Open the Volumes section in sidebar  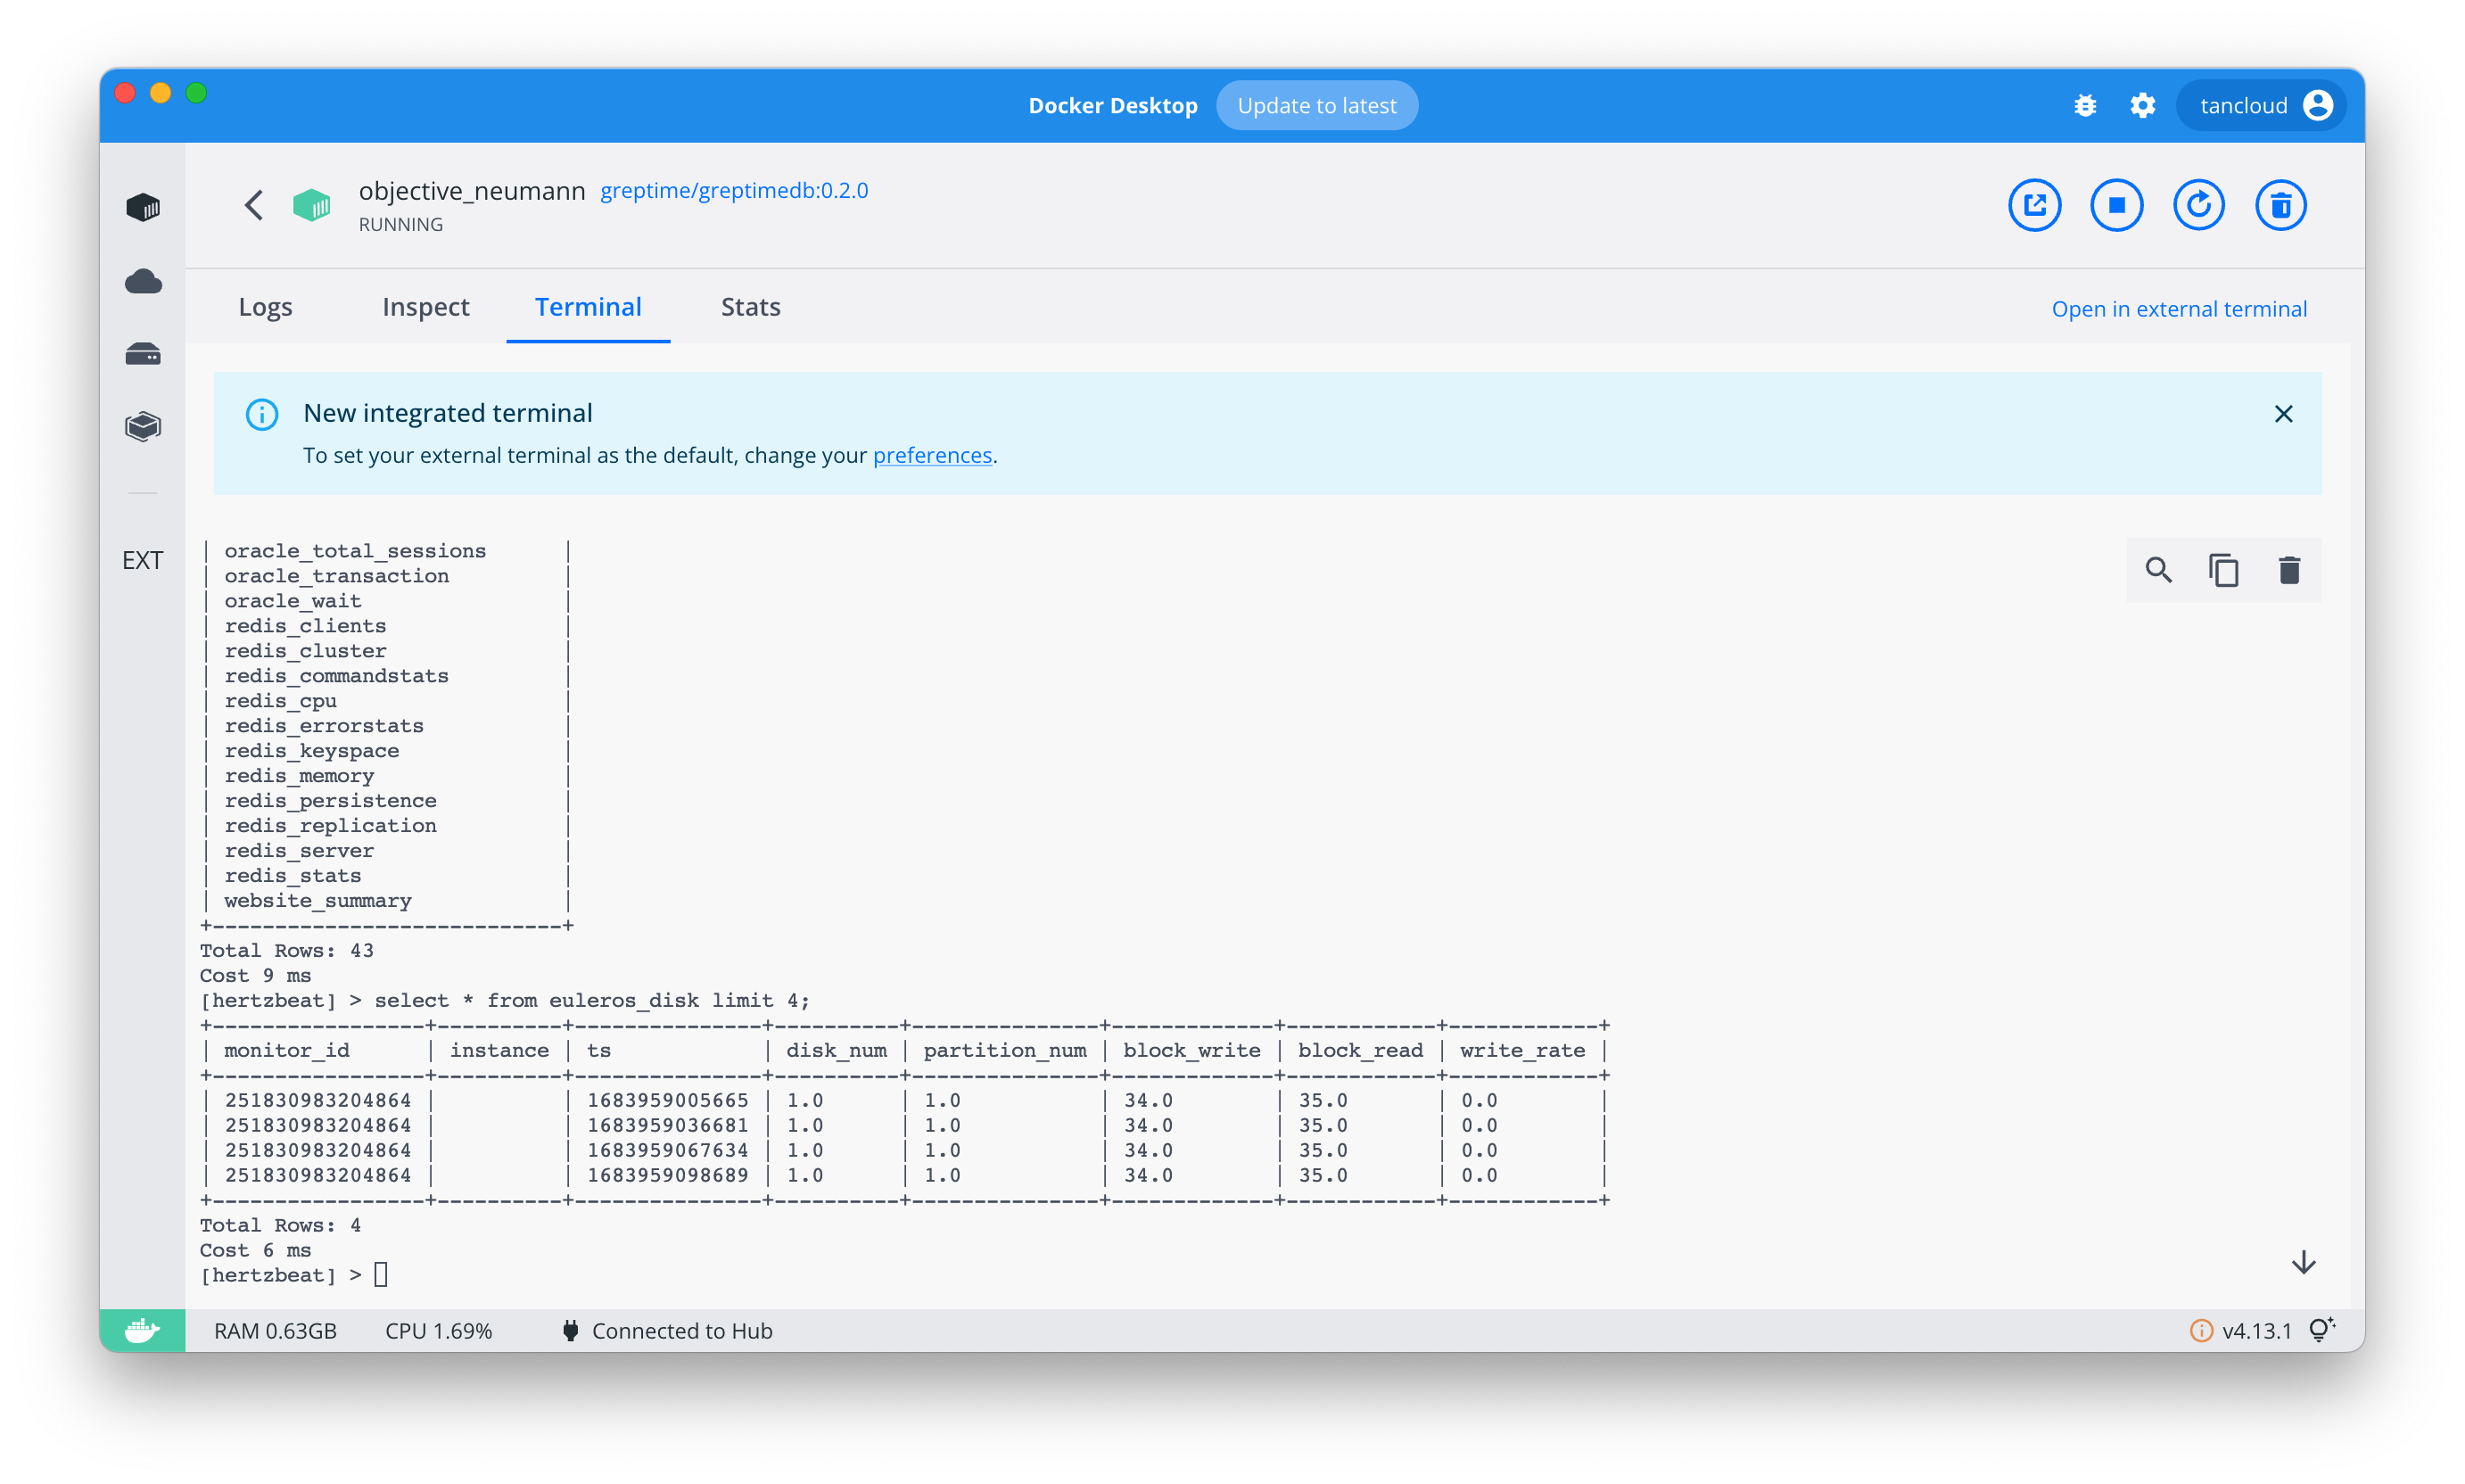(143, 355)
